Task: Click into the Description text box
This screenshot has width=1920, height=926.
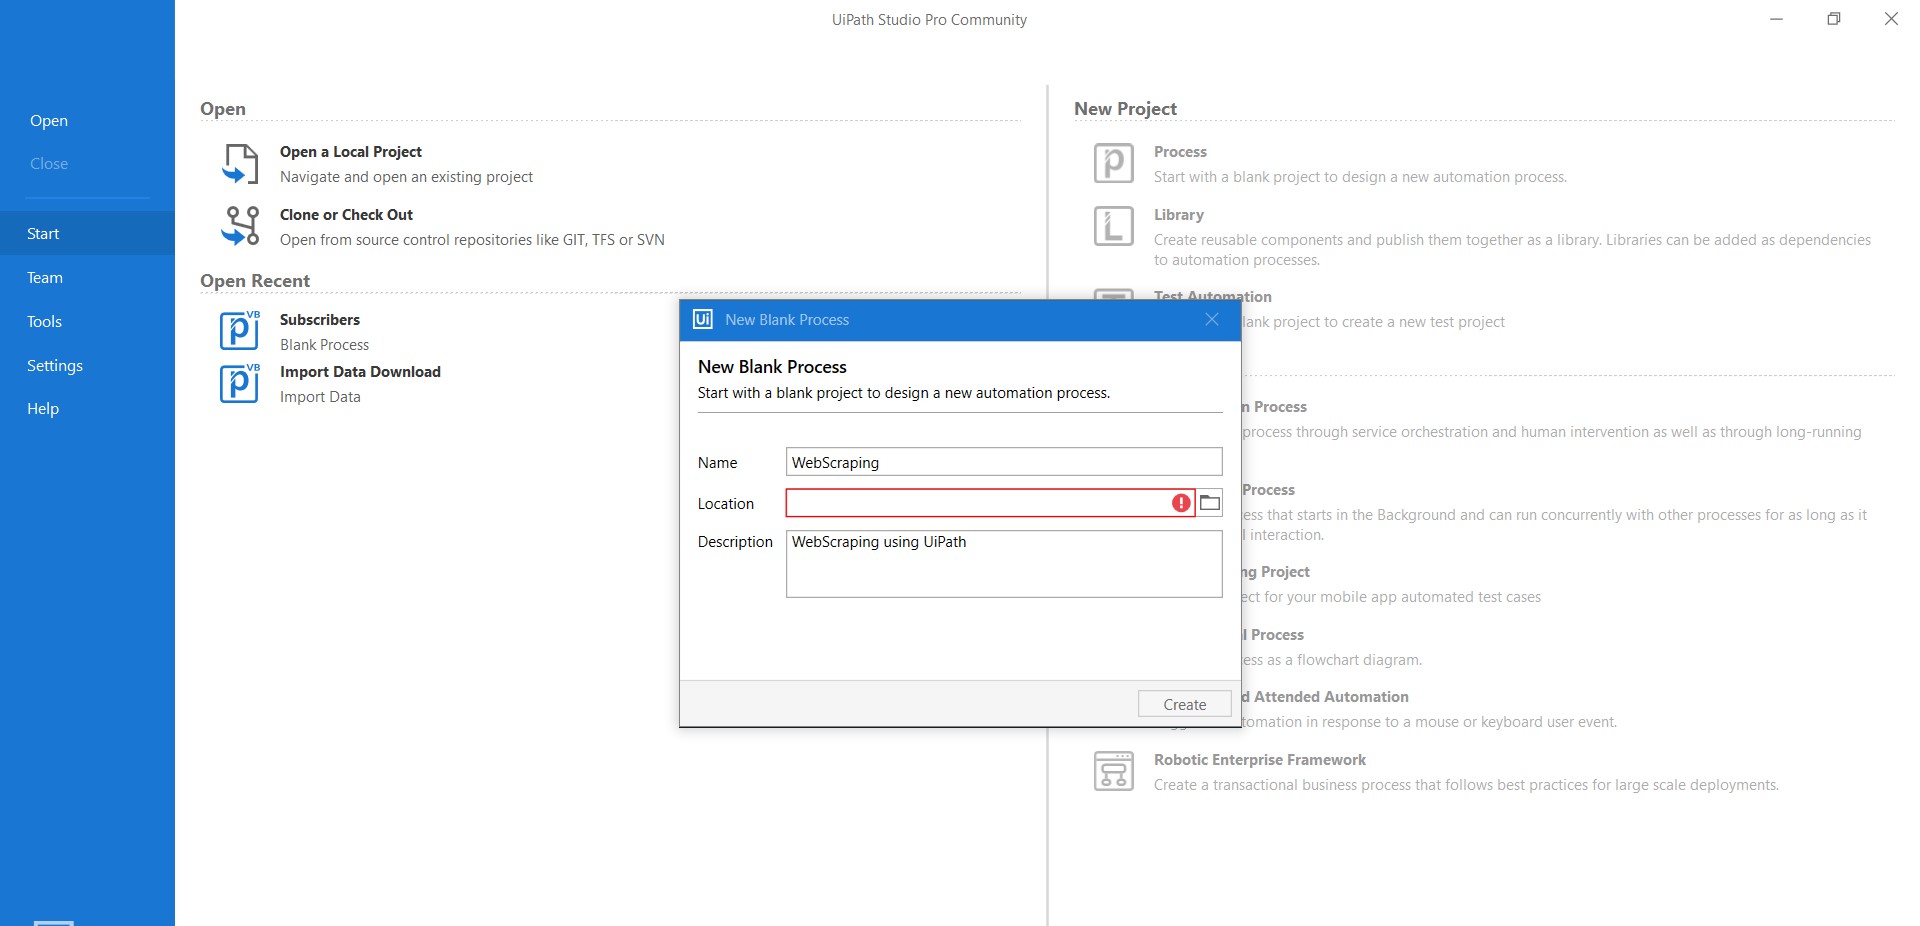Action: (x=1004, y=564)
